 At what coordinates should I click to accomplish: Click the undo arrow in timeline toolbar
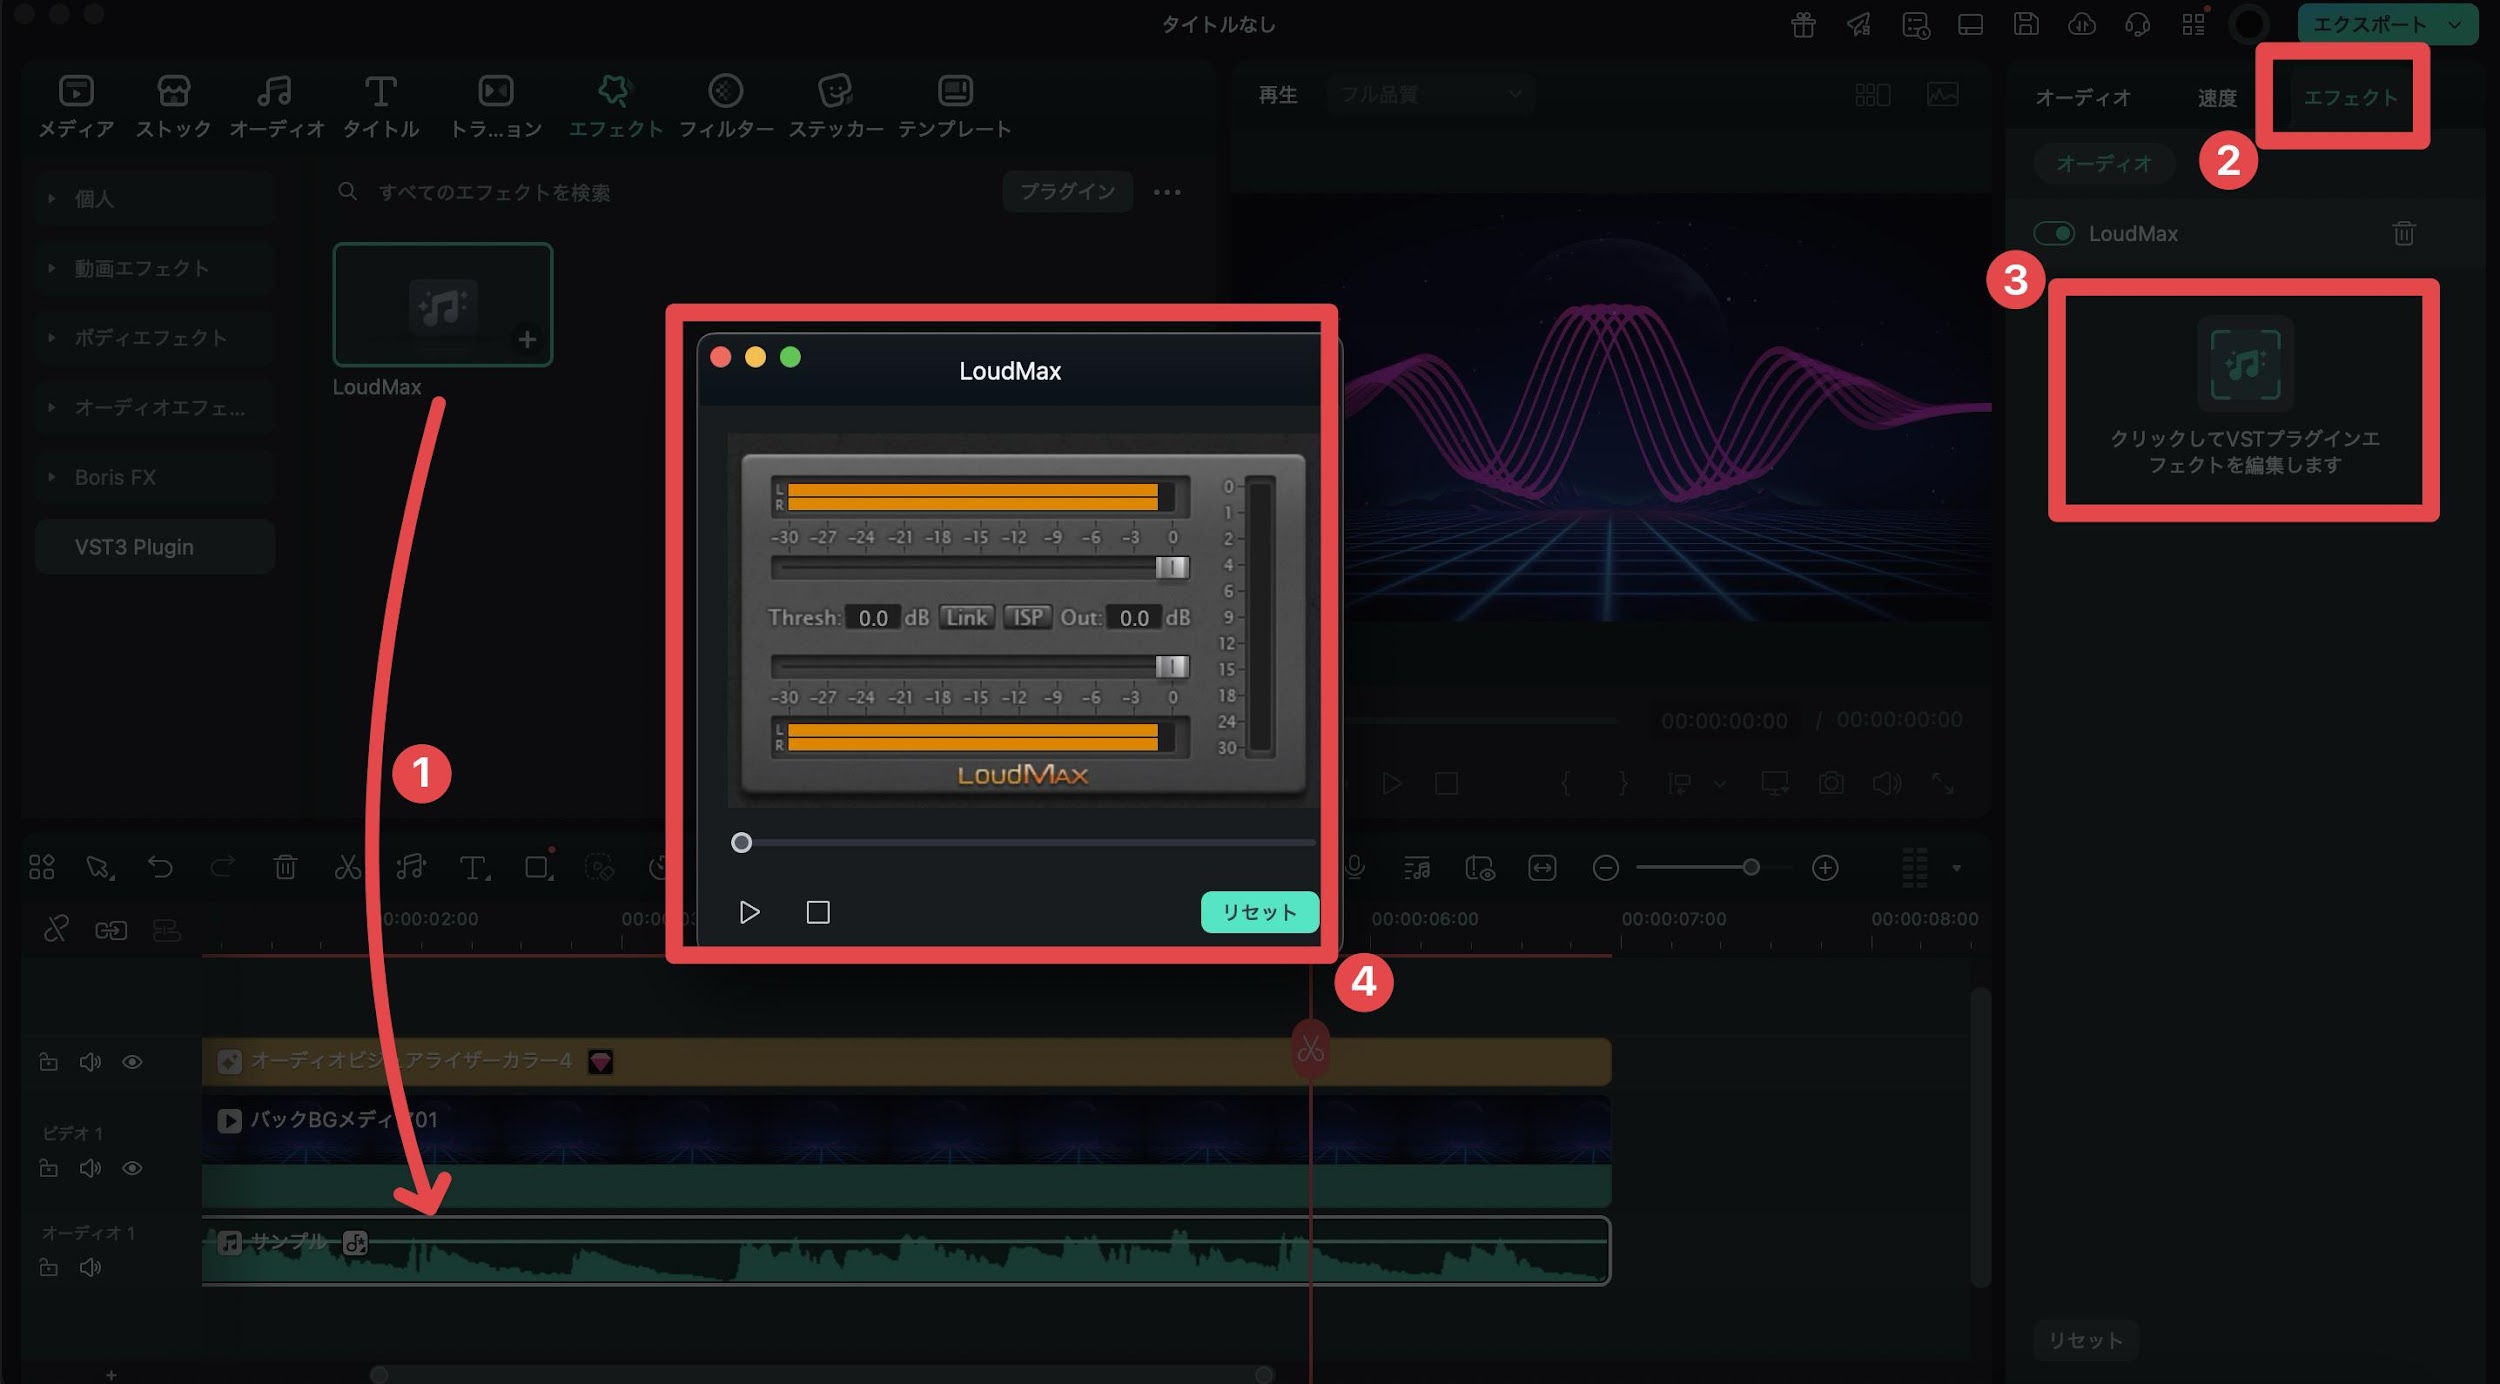click(160, 867)
